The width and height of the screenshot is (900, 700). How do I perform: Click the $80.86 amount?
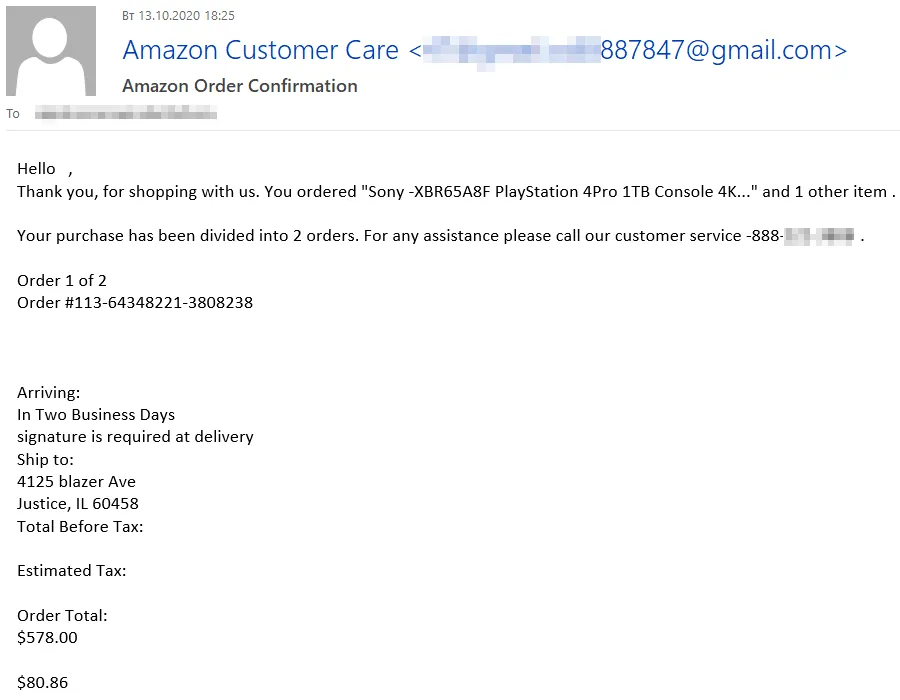tap(43, 683)
